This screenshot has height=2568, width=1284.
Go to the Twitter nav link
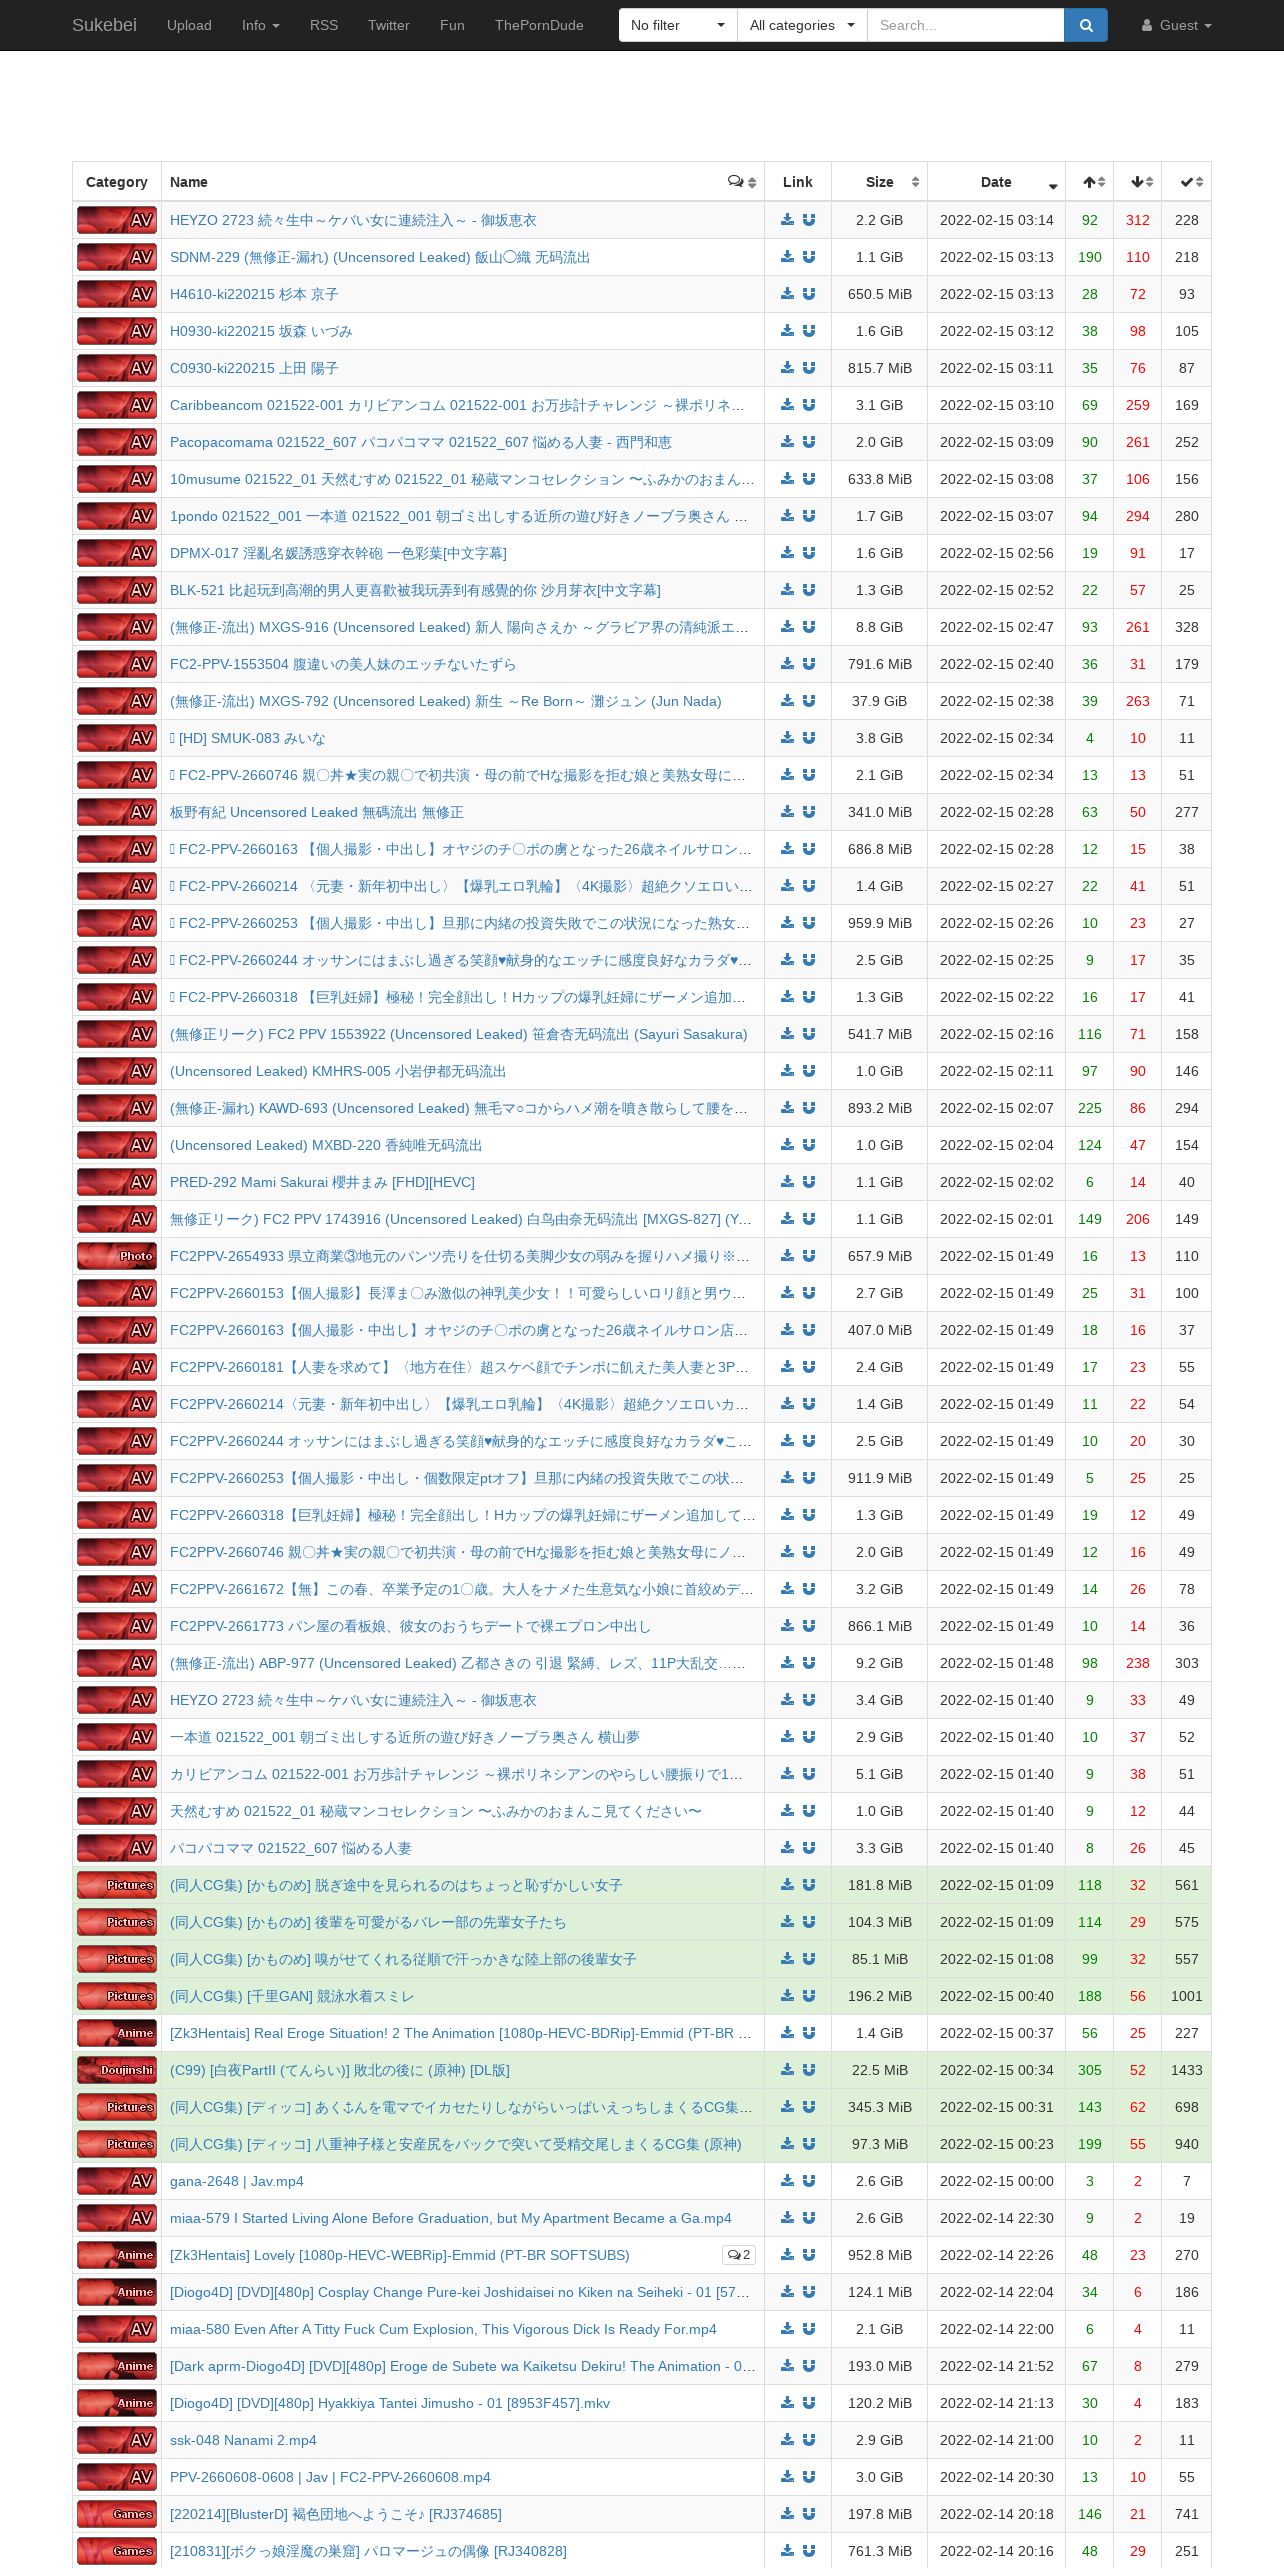pos(389,25)
